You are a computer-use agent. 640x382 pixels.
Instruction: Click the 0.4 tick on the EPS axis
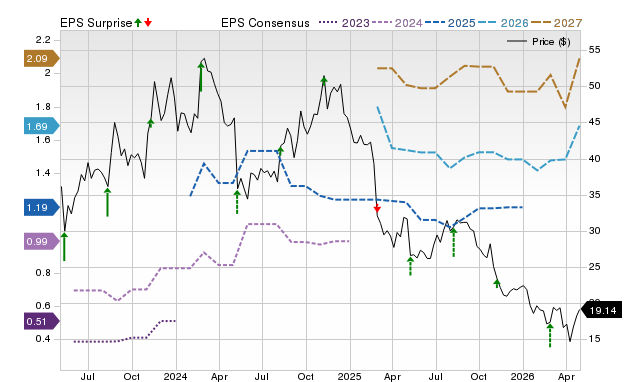(43, 339)
